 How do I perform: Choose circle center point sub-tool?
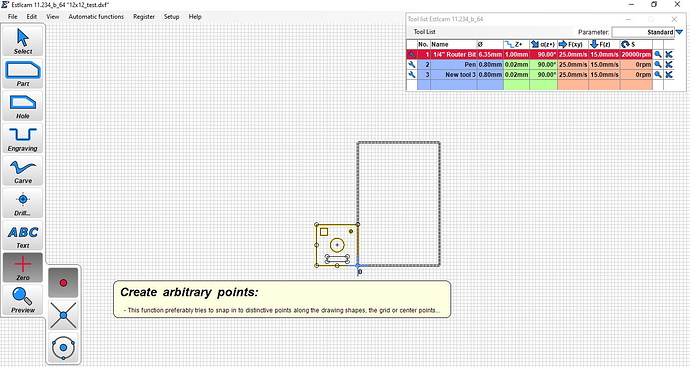[63, 348]
